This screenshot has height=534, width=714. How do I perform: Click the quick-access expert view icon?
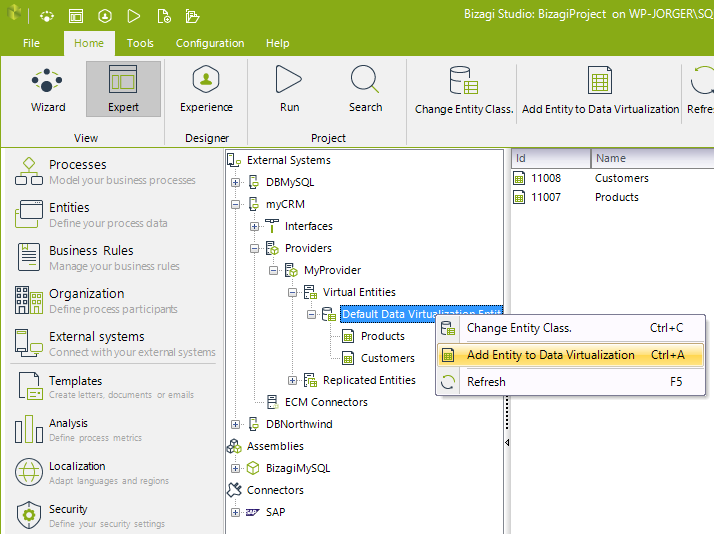pyautogui.click(x=76, y=17)
